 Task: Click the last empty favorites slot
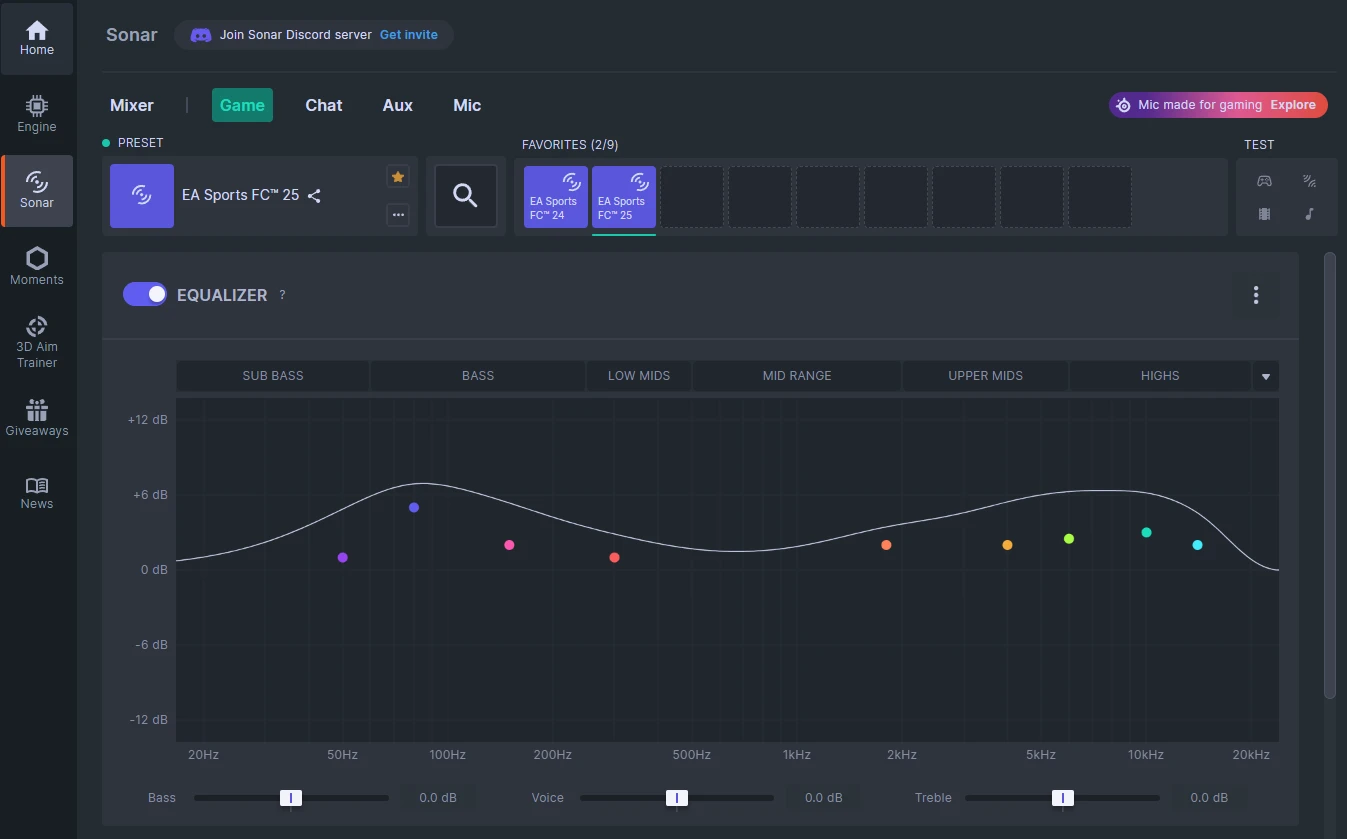(1100, 197)
